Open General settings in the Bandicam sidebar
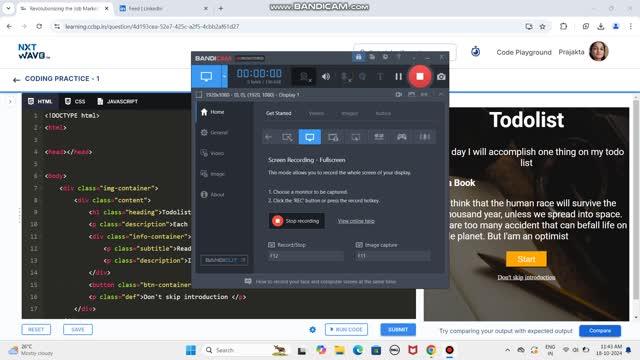640x360 pixels. [x=214, y=132]
